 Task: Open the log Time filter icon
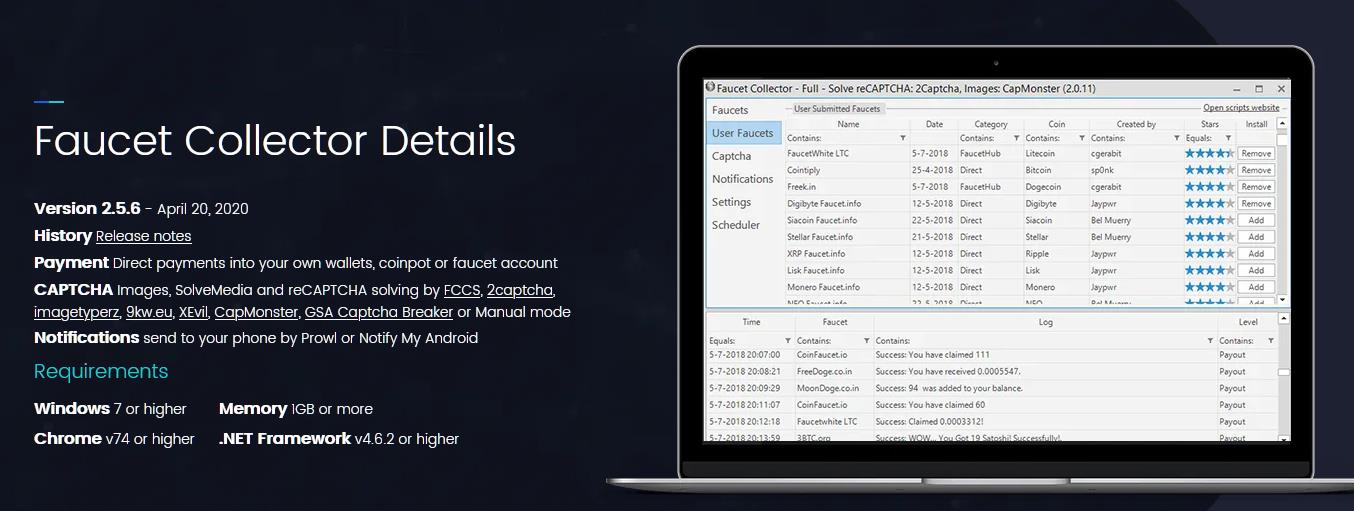[x=789, y=341]
